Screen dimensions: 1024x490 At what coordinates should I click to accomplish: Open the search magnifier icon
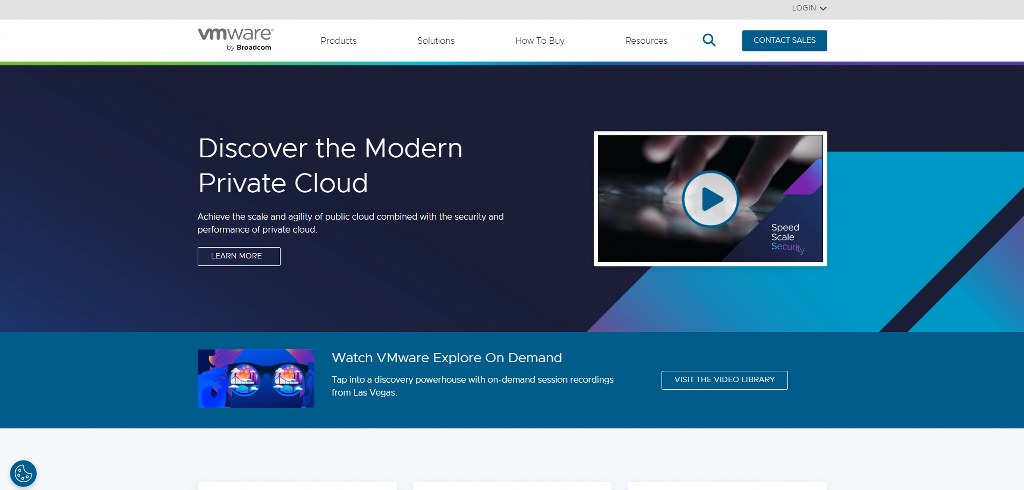[x=709, y=41]
